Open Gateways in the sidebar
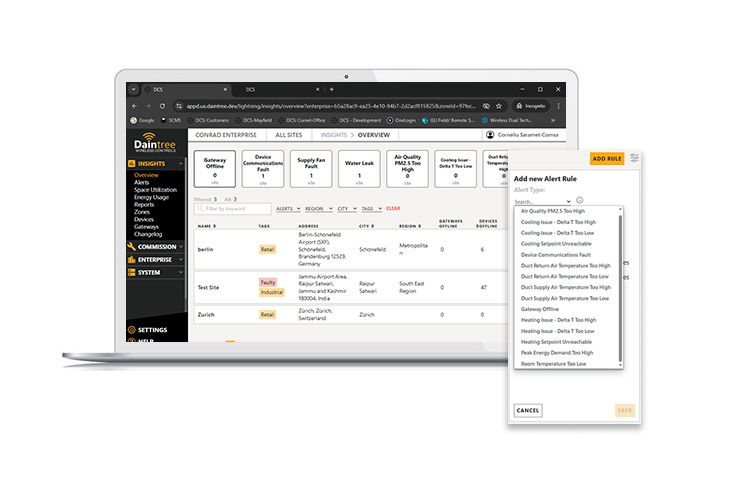The height and width of the screenshot is (500, 750). [146, 227]
